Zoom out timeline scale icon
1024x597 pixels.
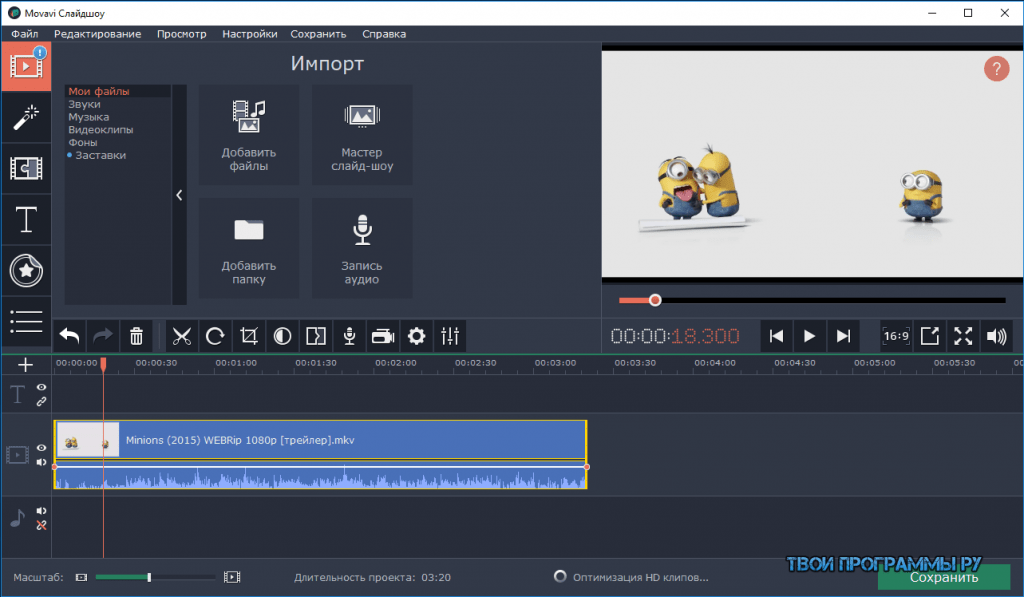[x=81, y=577]
